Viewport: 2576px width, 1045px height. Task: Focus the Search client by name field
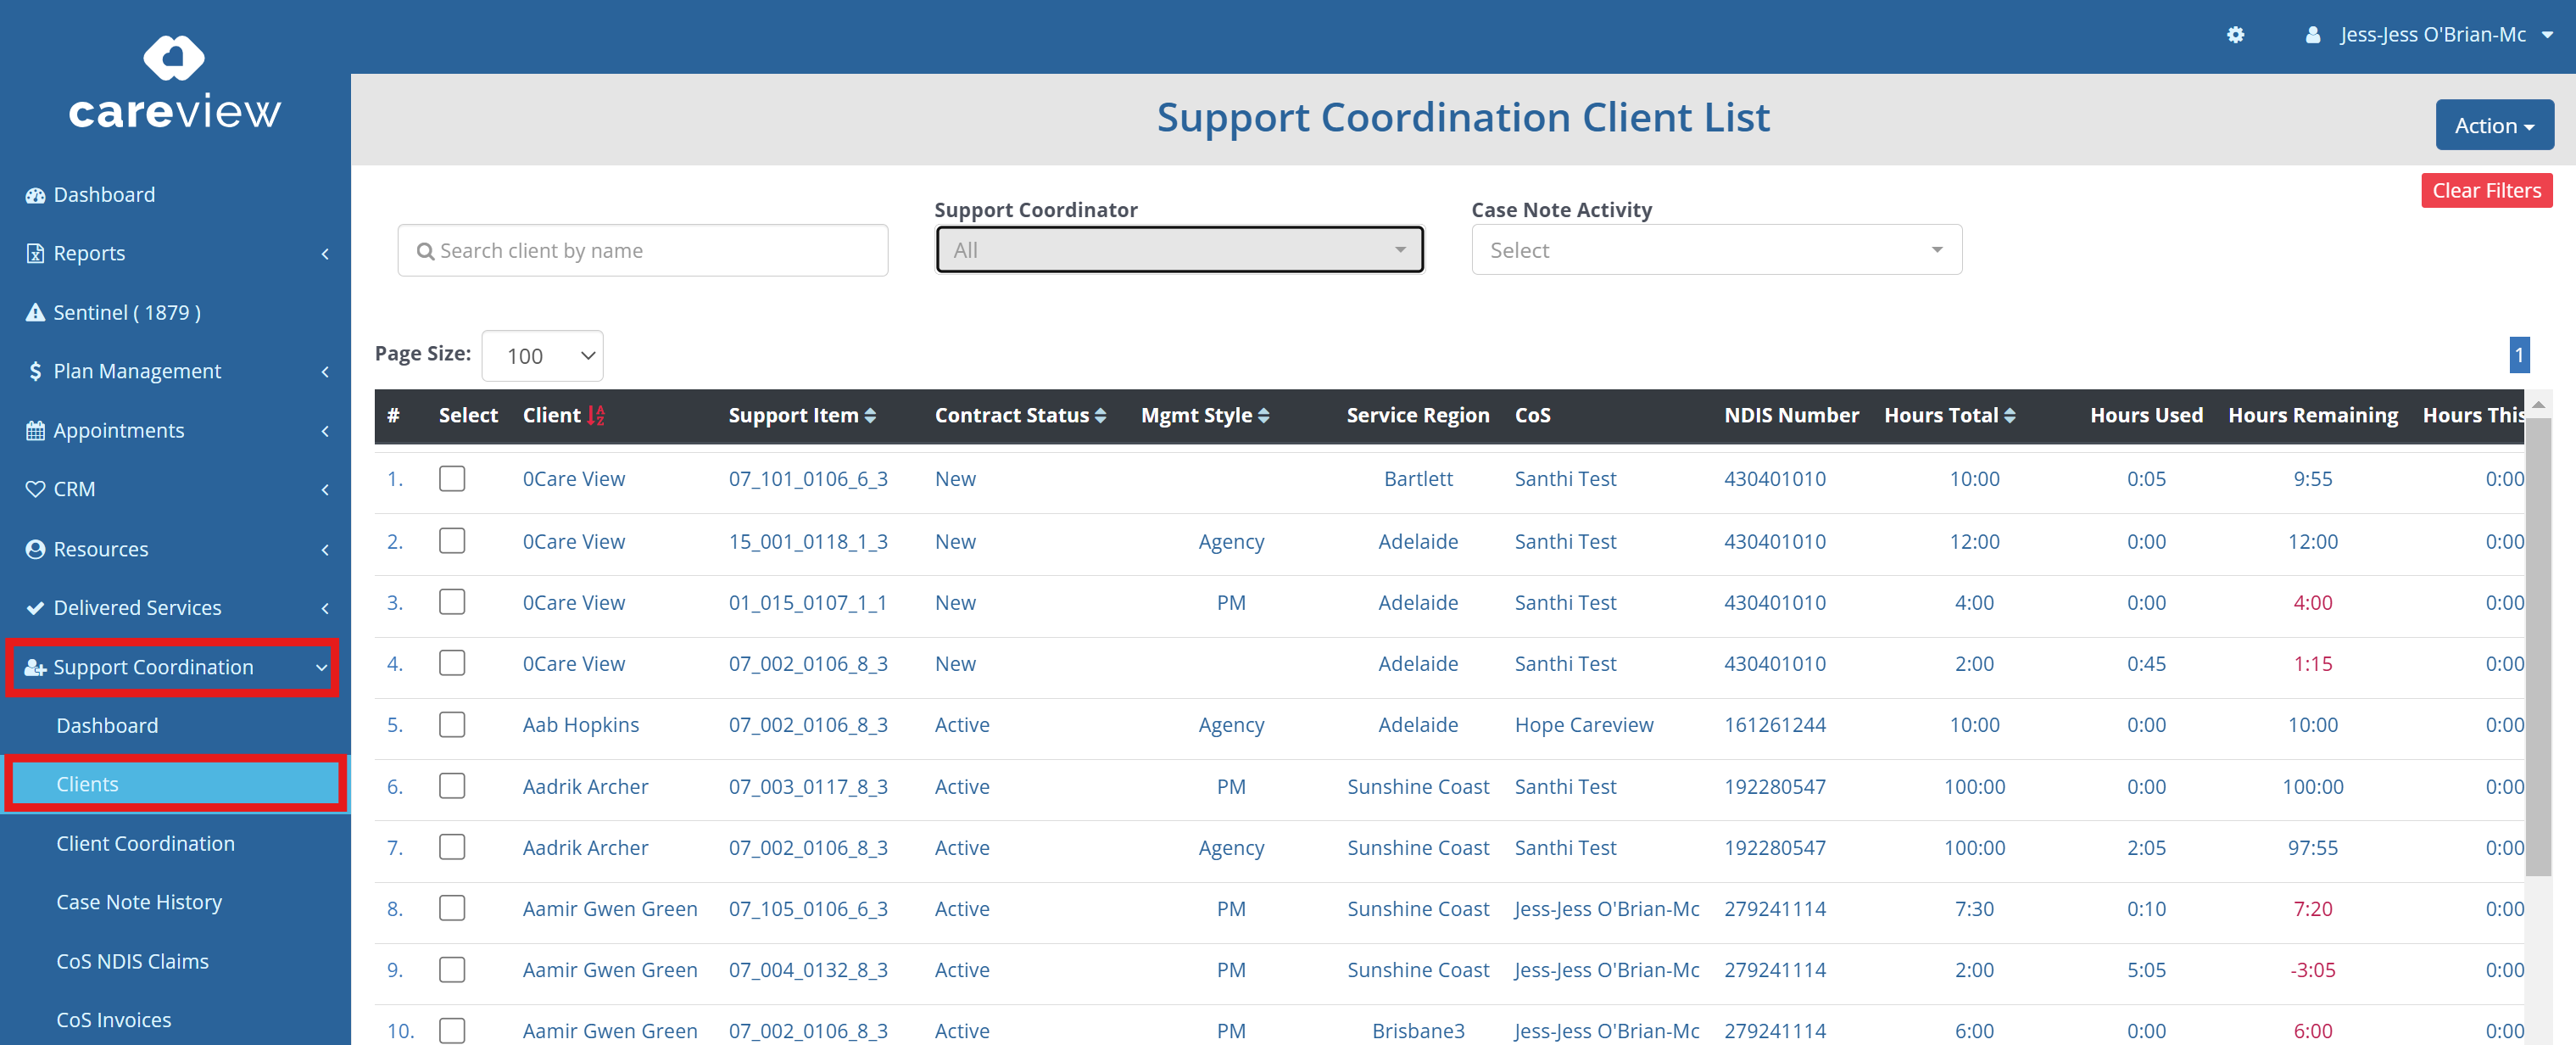642,251
